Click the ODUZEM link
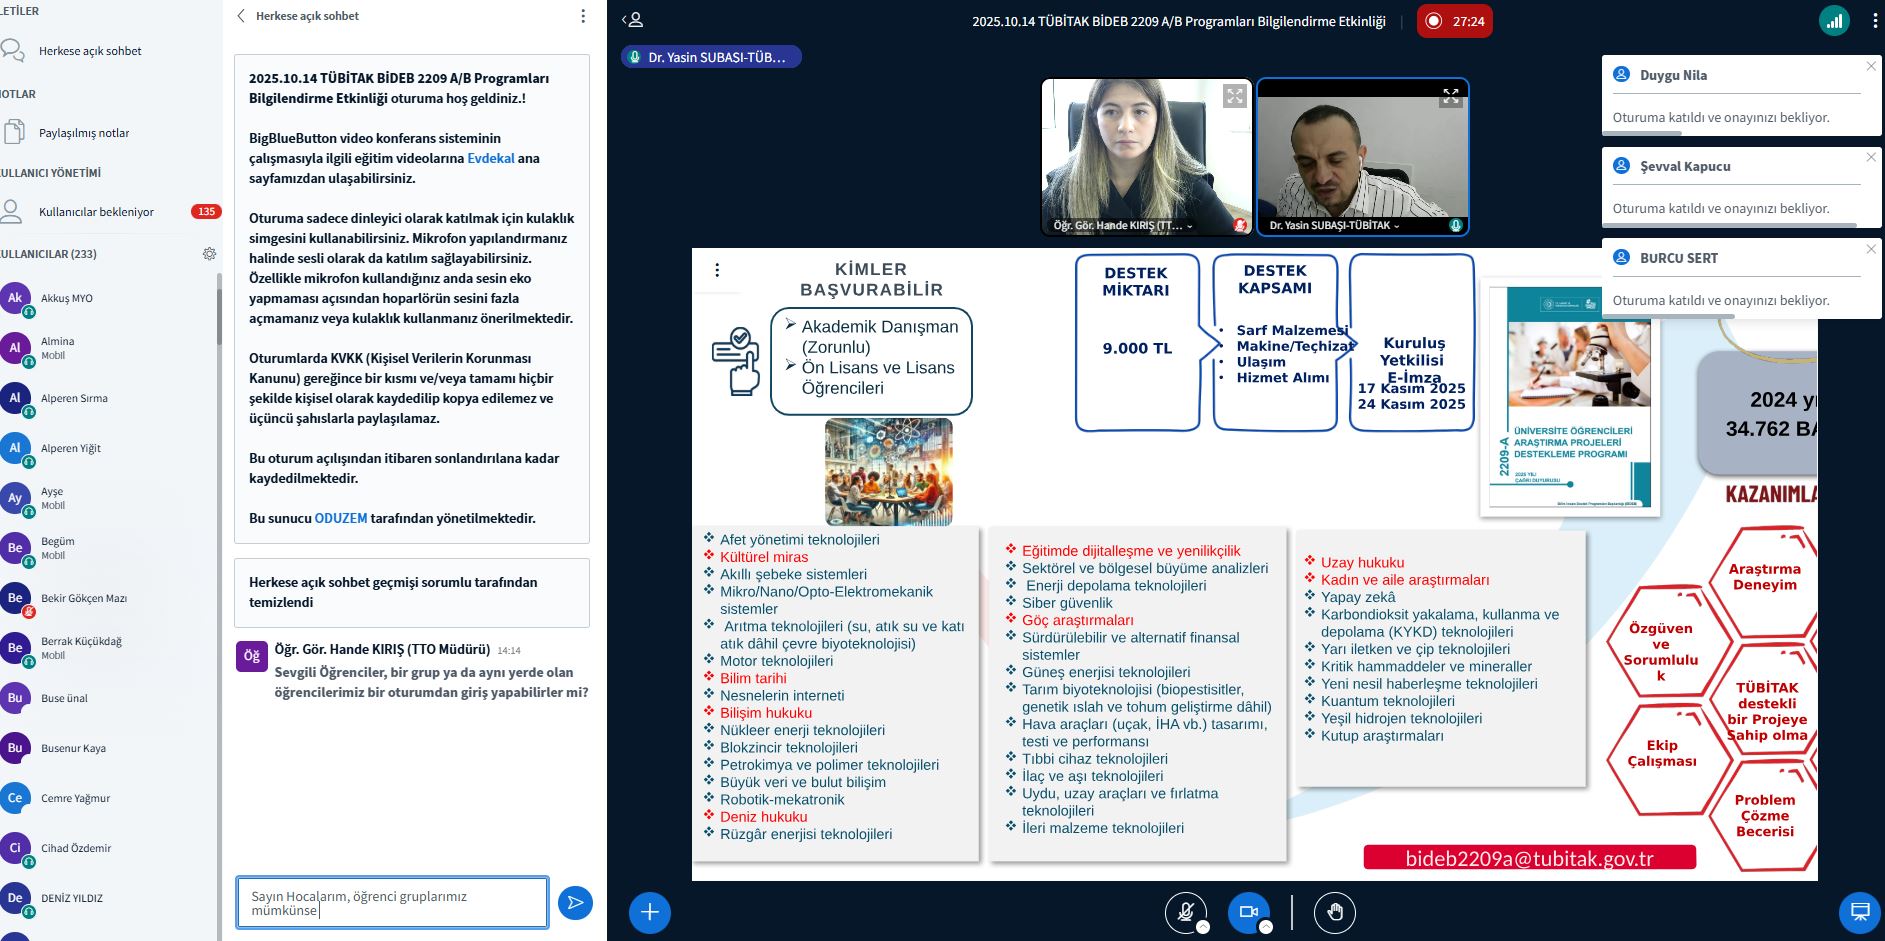 pyautogui.click(x=341, y=518)
